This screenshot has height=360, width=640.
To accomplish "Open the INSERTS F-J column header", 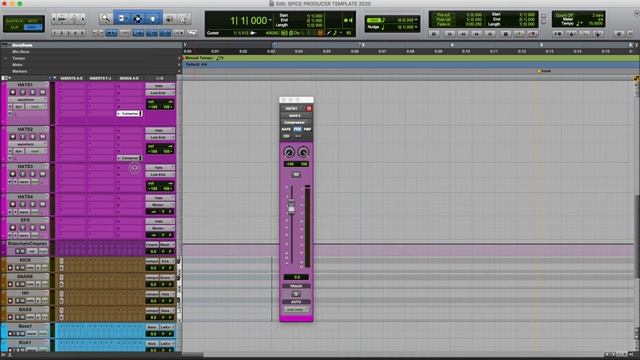I will pos(100,78).
